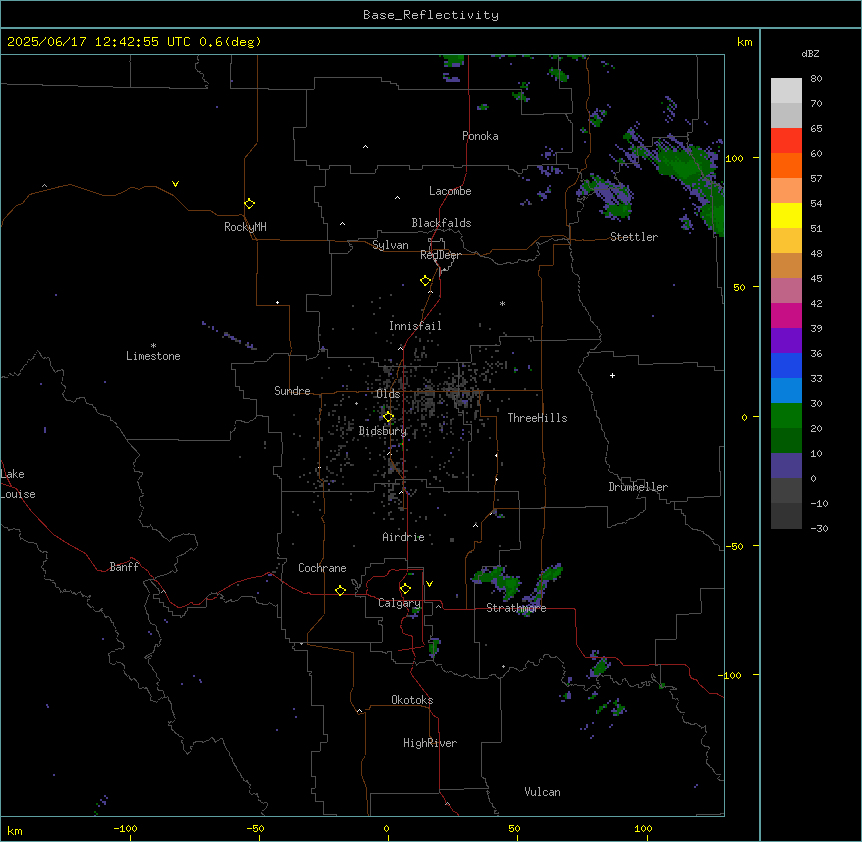The image size is (862, 842).
Task: Select the Strathmore town label
Action: click(516, 608)
